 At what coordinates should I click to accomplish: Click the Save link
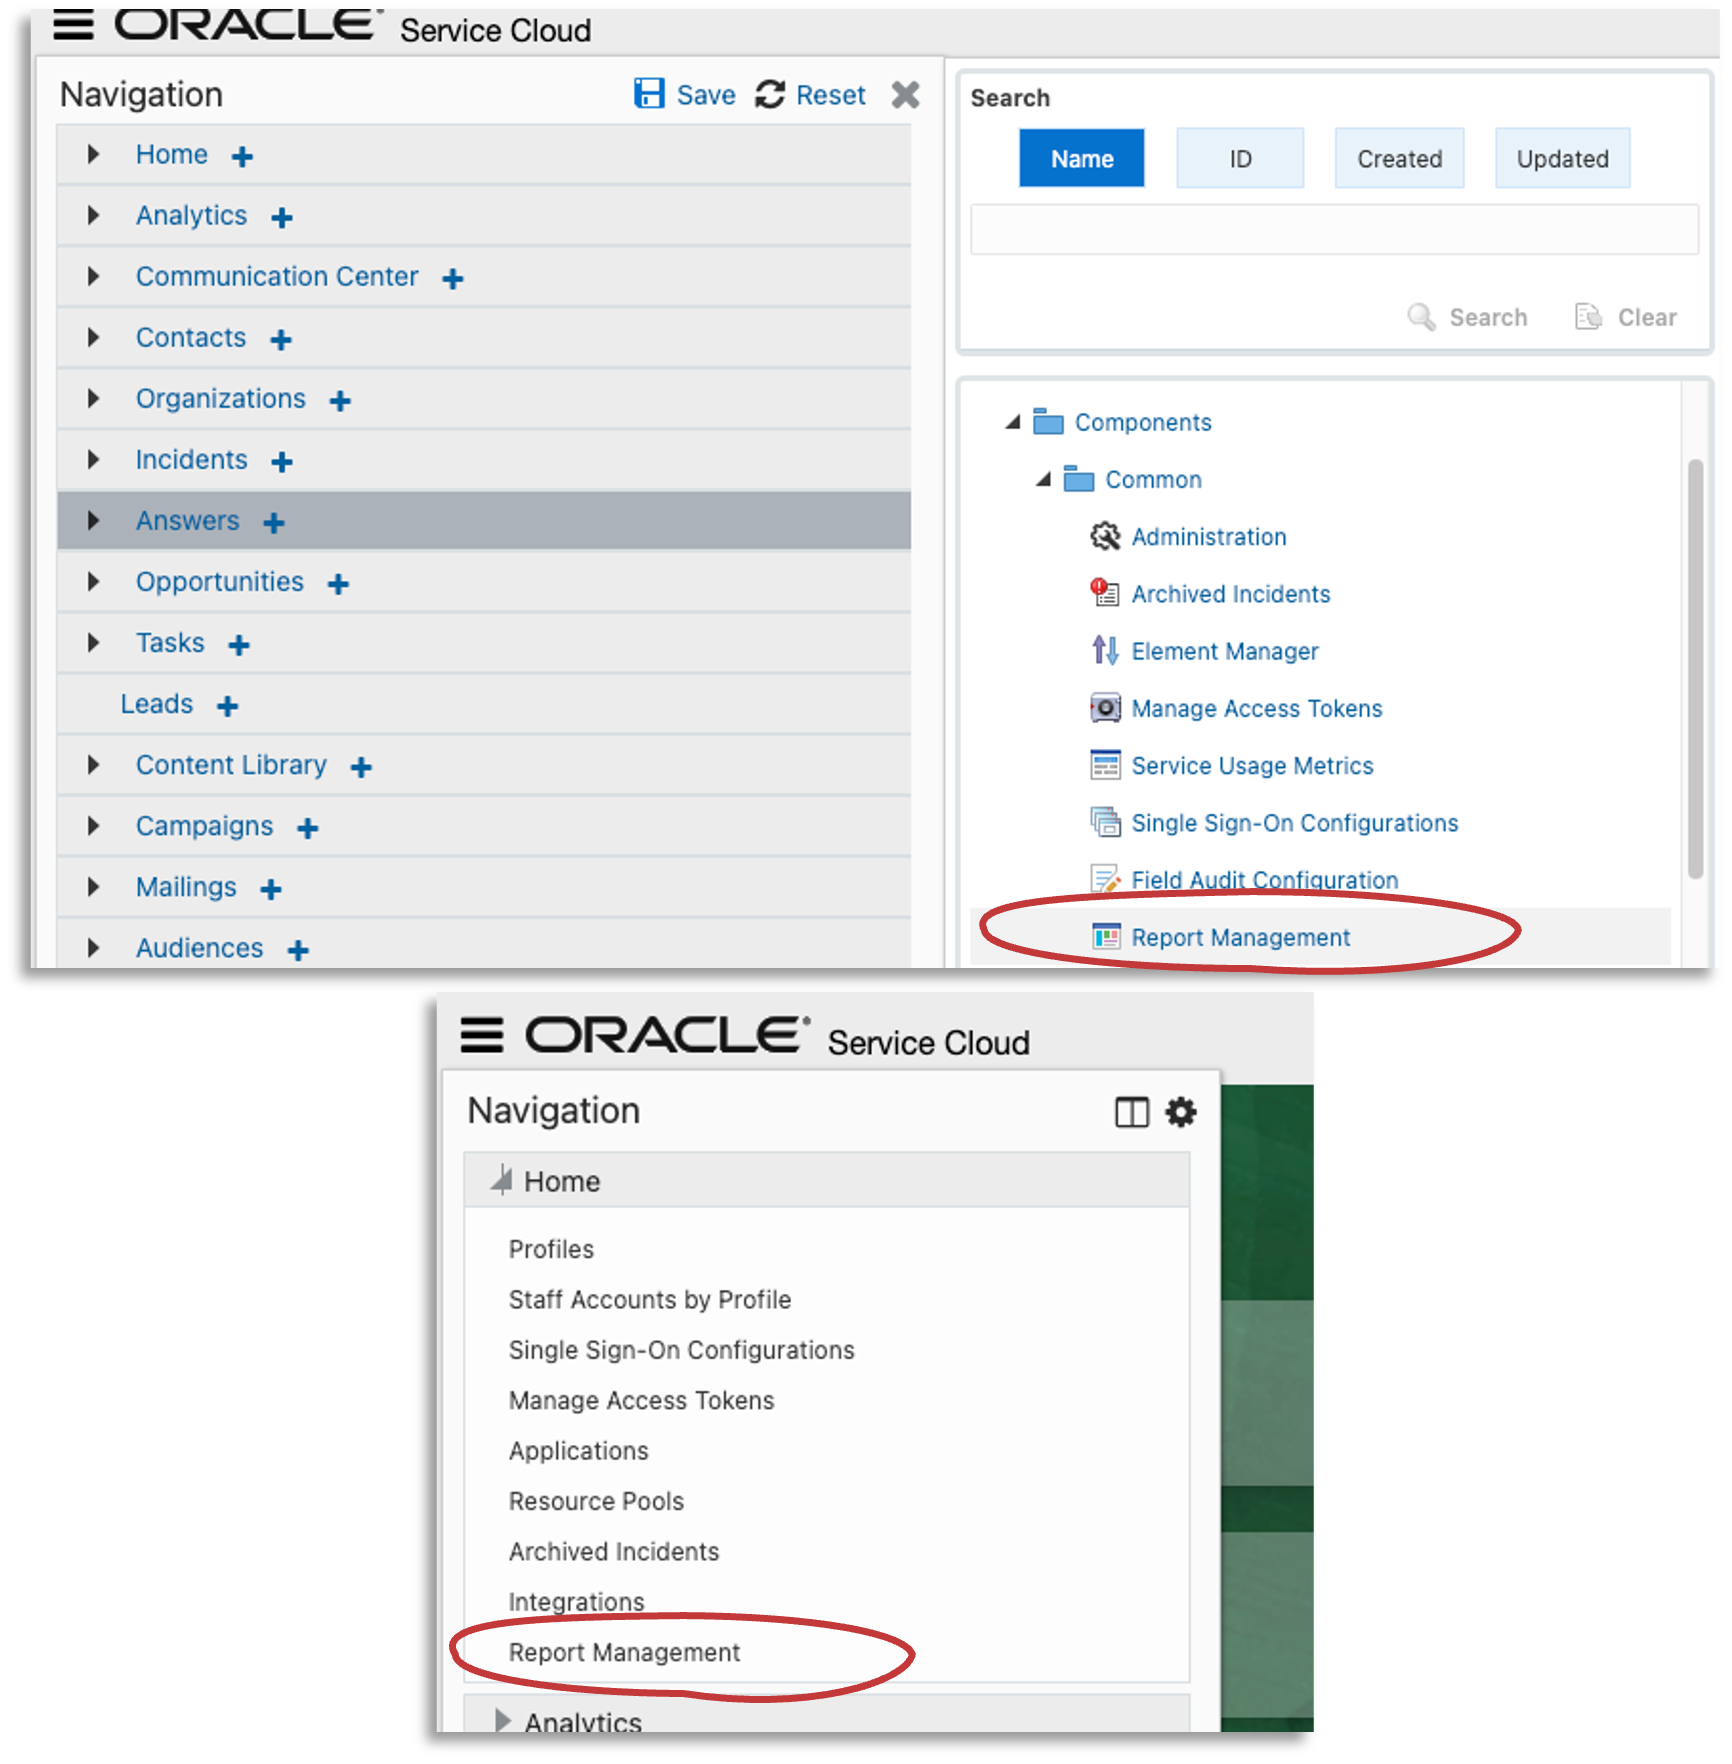706,95
